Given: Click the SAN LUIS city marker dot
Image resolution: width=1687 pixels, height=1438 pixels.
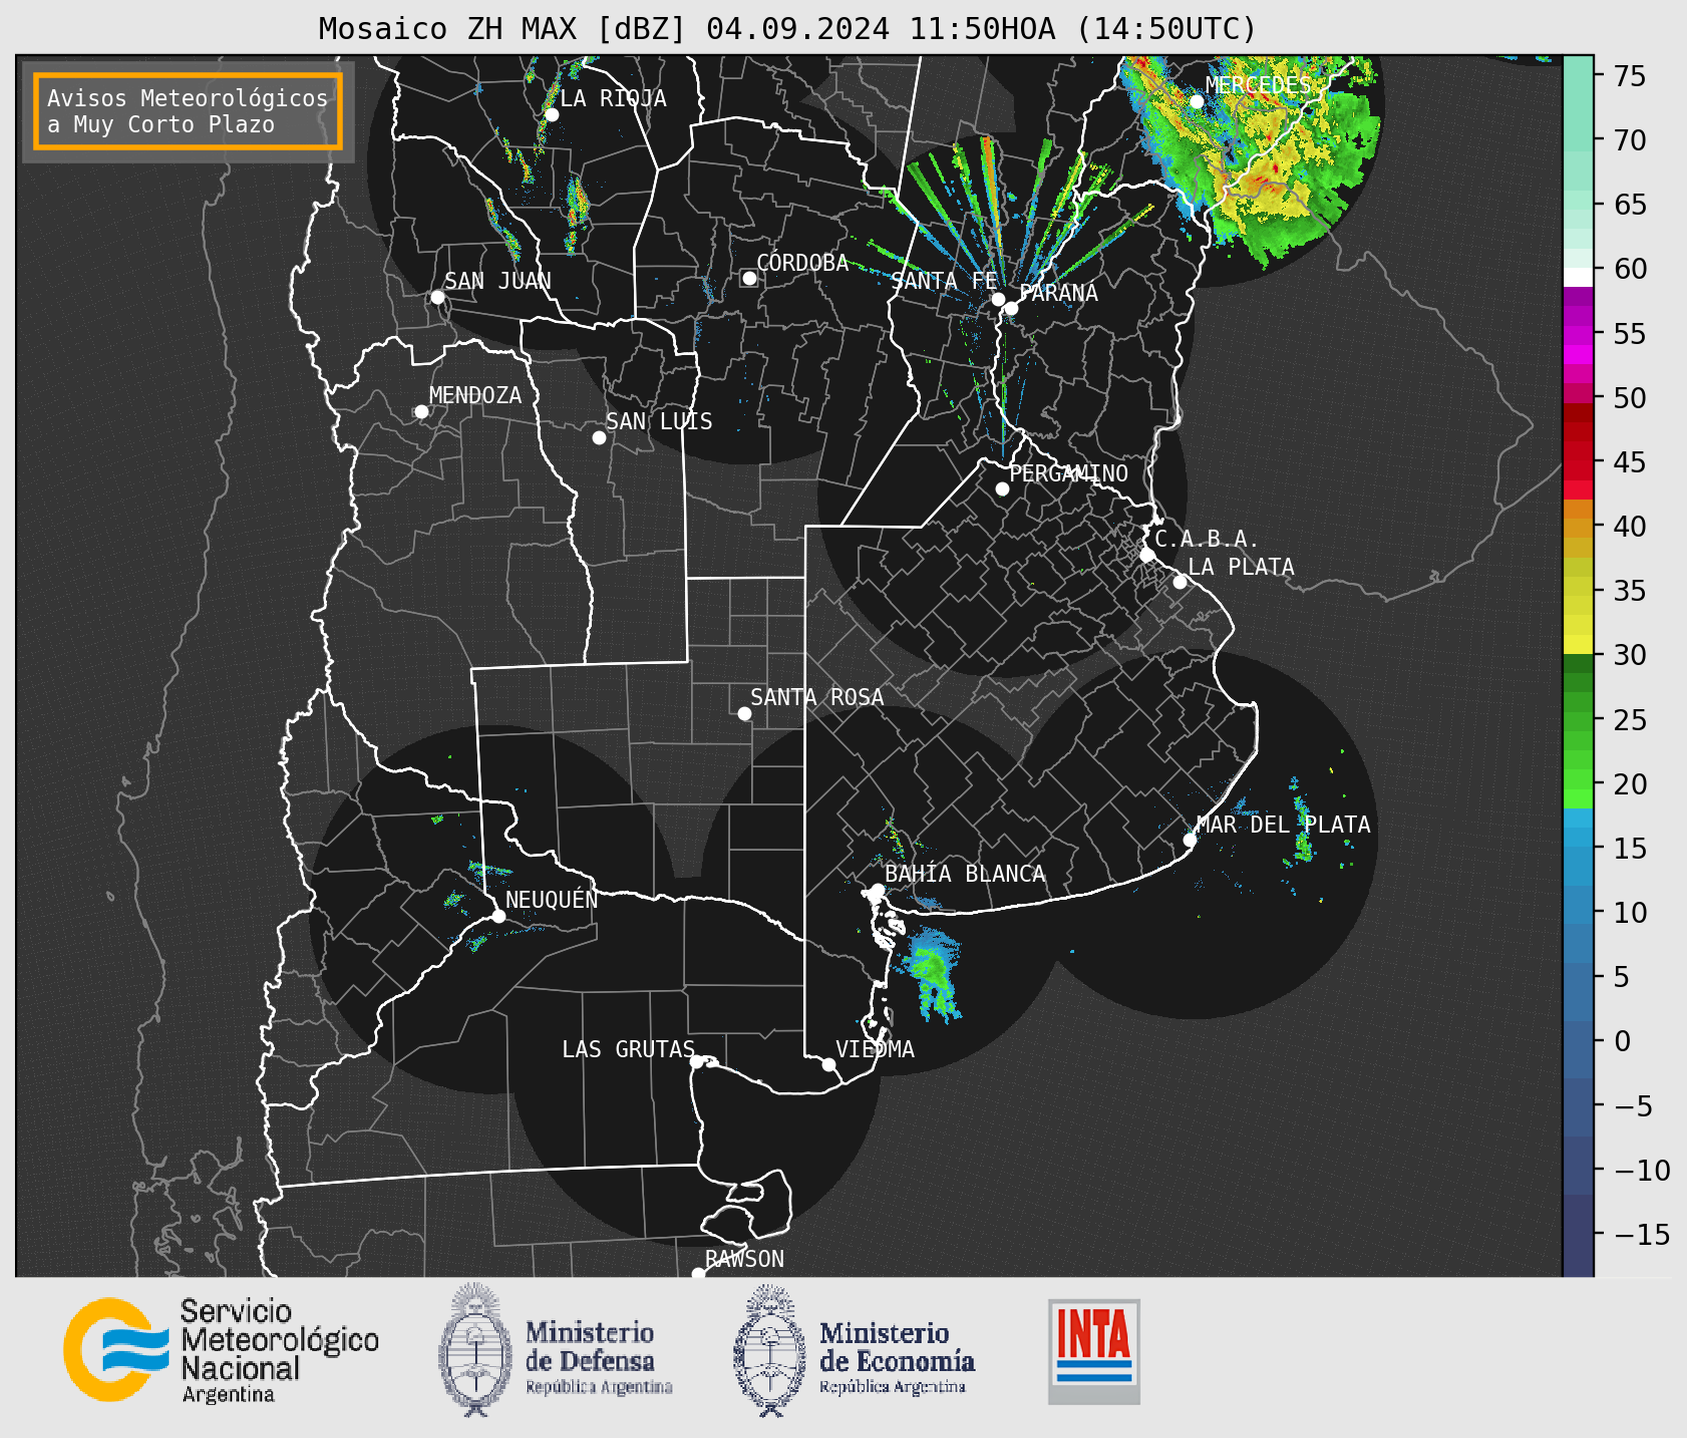Looking at the screenshot, I should (599, 438).
